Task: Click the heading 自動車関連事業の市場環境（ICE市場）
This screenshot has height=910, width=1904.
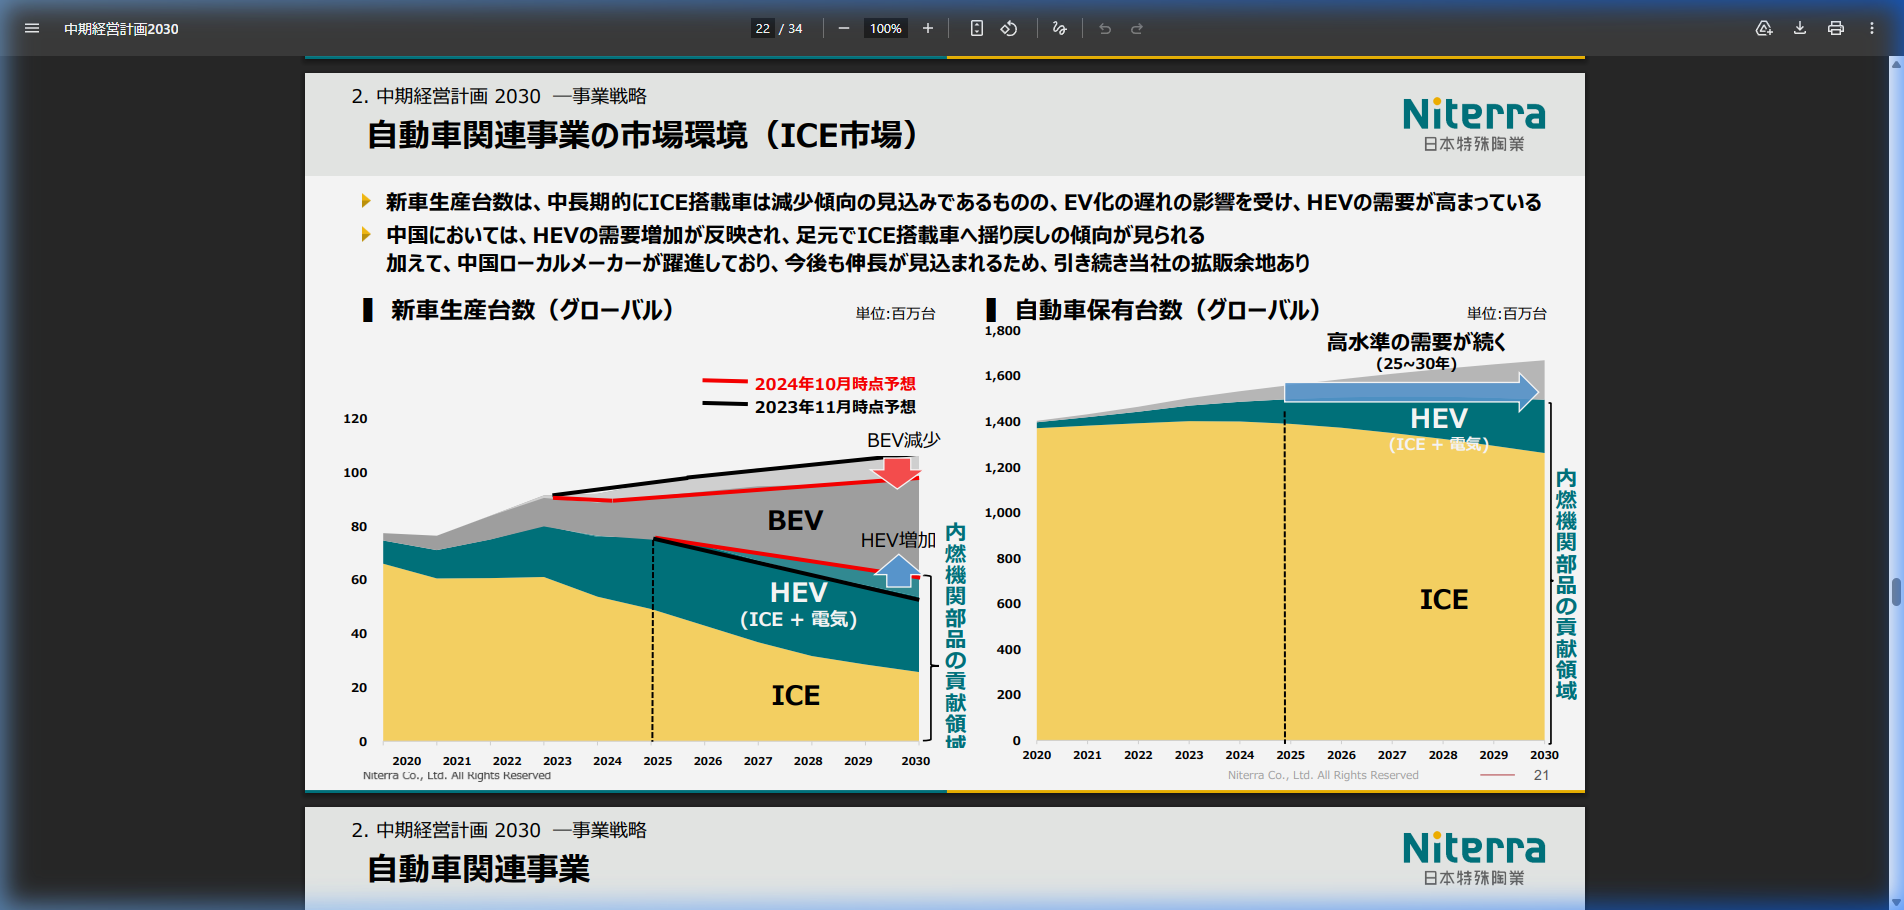Action: [x=642, y=135]
